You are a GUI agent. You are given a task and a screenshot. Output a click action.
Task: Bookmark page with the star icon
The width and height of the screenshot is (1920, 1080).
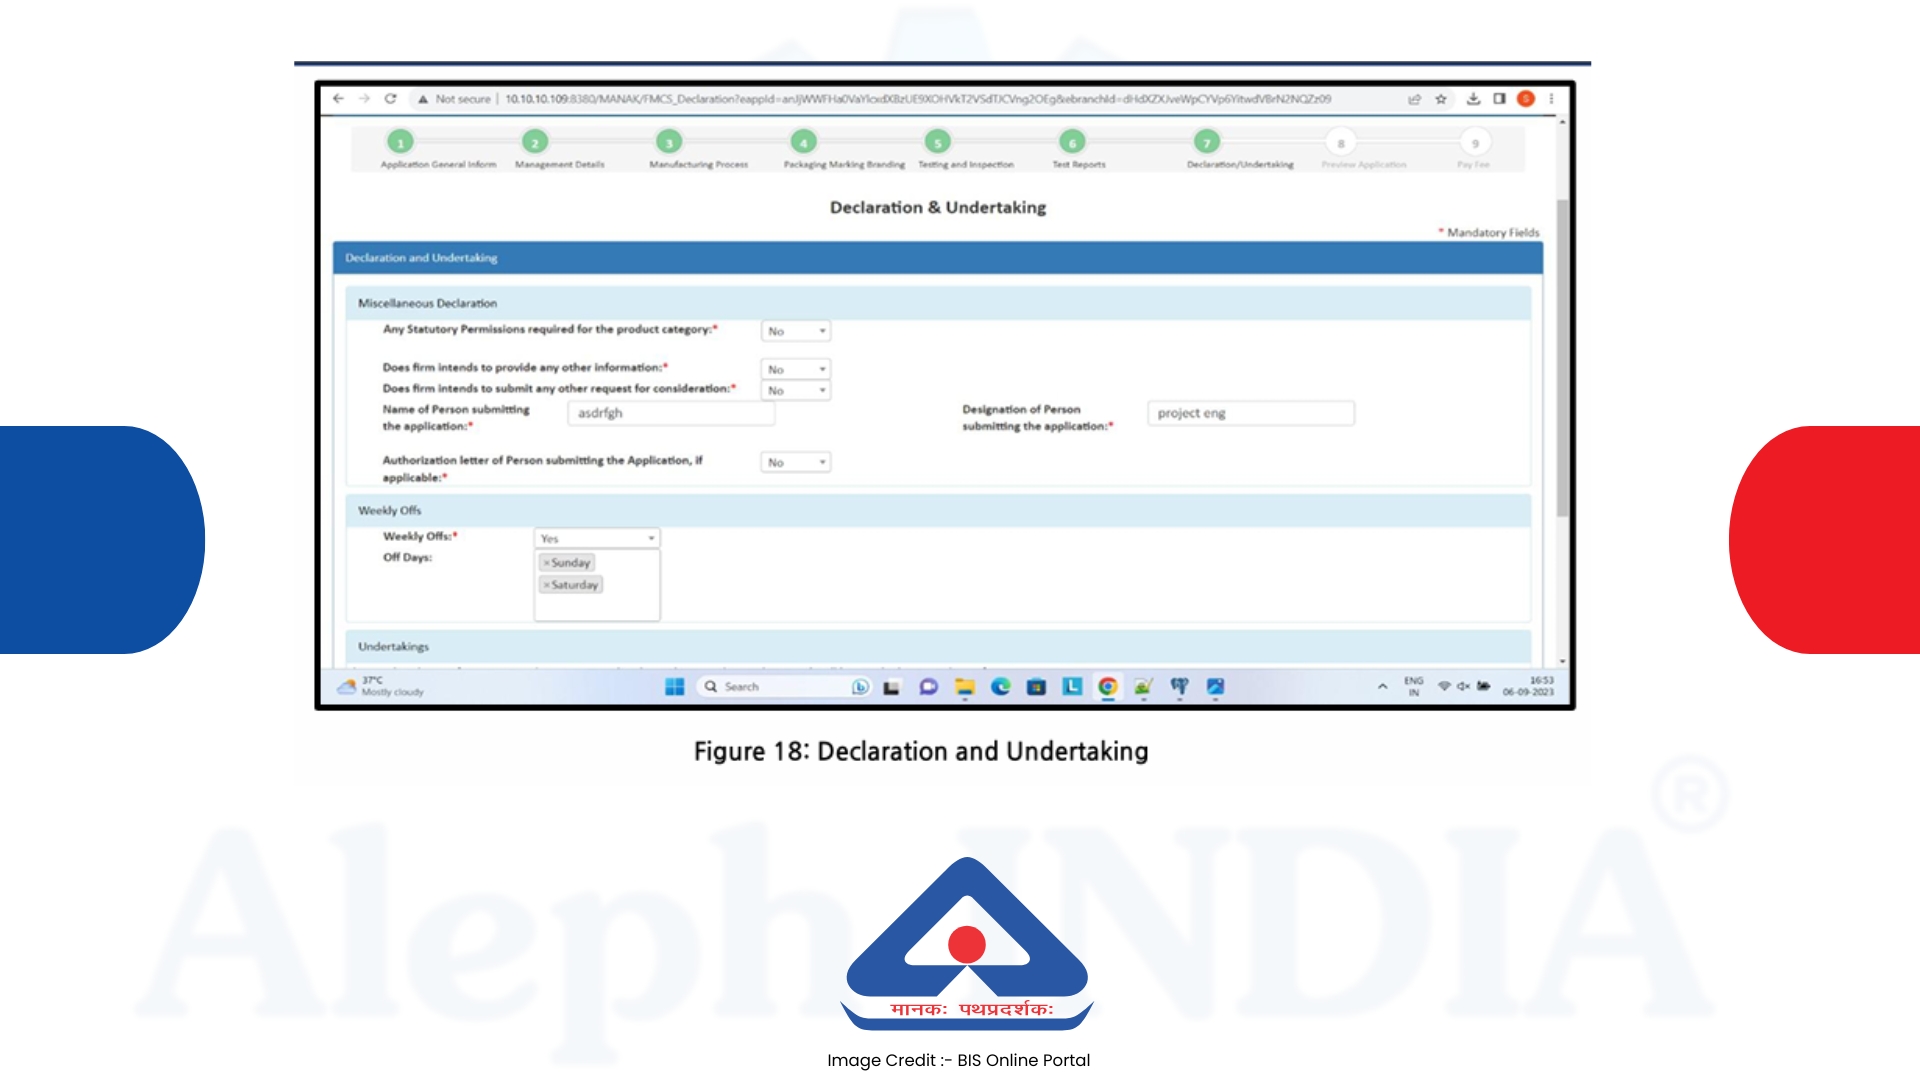tap(1441, 99)
